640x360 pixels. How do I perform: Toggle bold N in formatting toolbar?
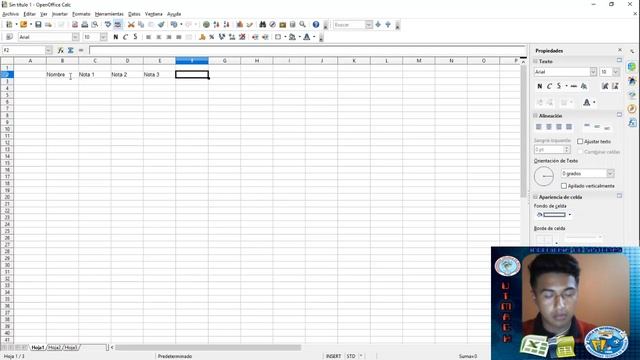116,37
